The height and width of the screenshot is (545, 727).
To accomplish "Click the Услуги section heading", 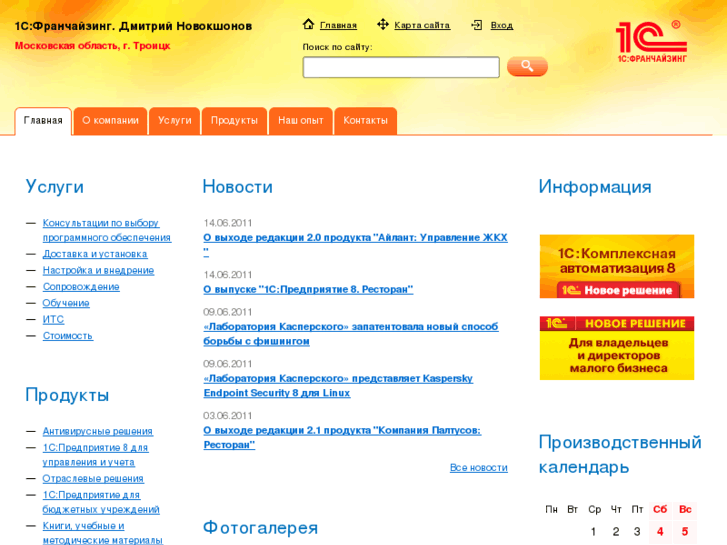I will (x=55, y=186).
